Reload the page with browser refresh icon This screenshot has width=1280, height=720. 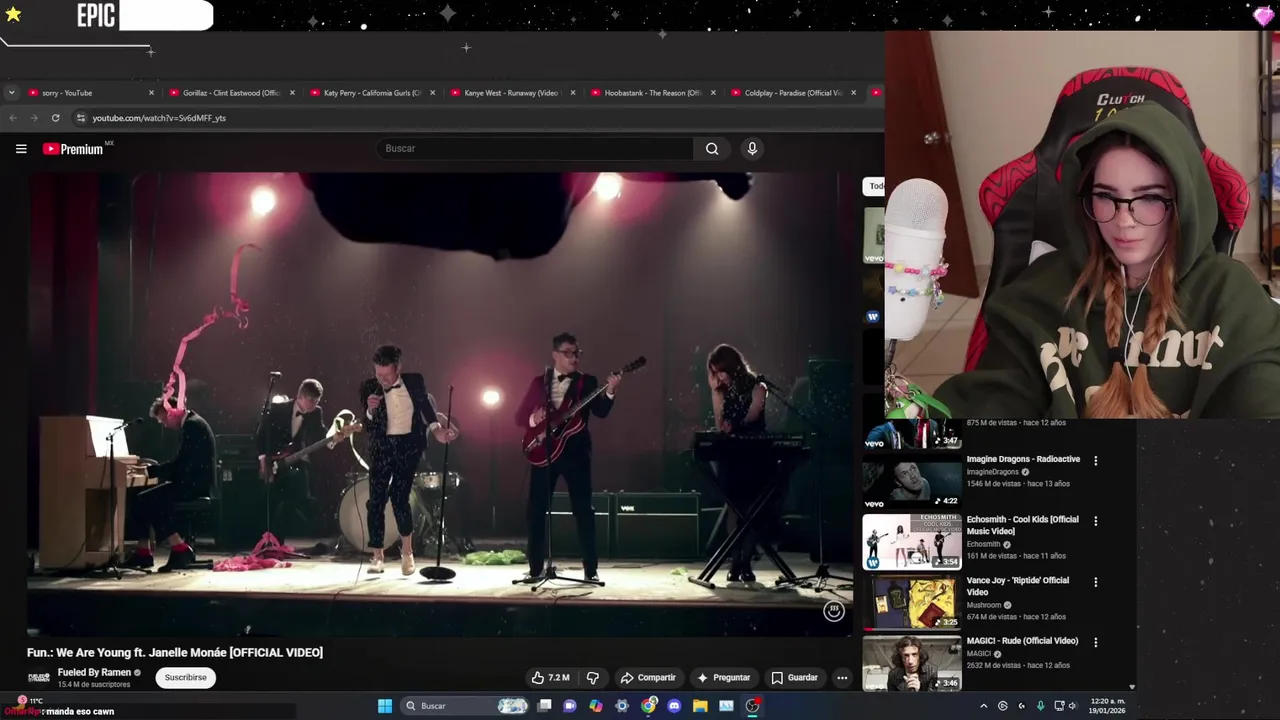[55, 118]
